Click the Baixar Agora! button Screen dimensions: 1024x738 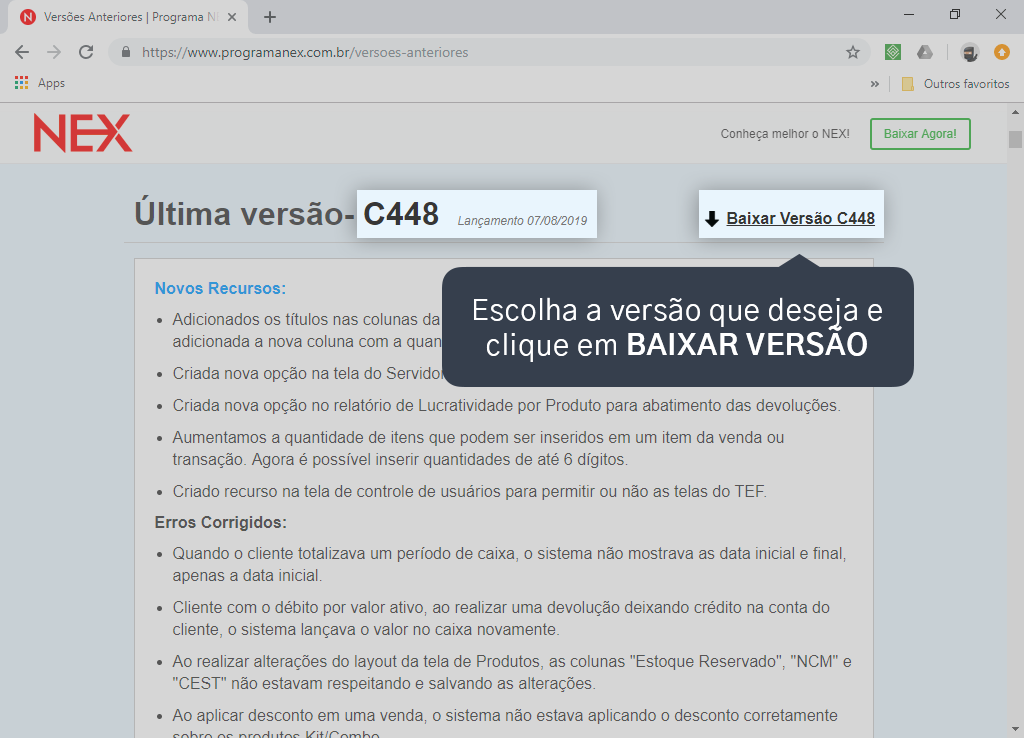click(920, 133)
